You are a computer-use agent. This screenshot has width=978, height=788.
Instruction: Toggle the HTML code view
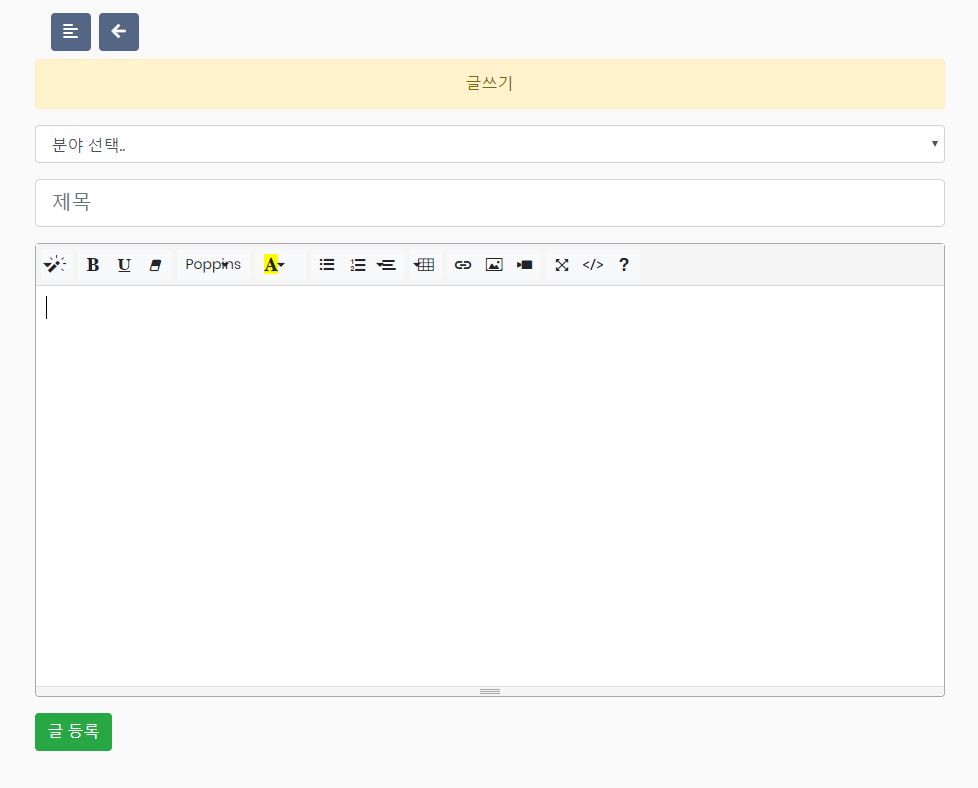pyautogui.click(x=593, y=265)
